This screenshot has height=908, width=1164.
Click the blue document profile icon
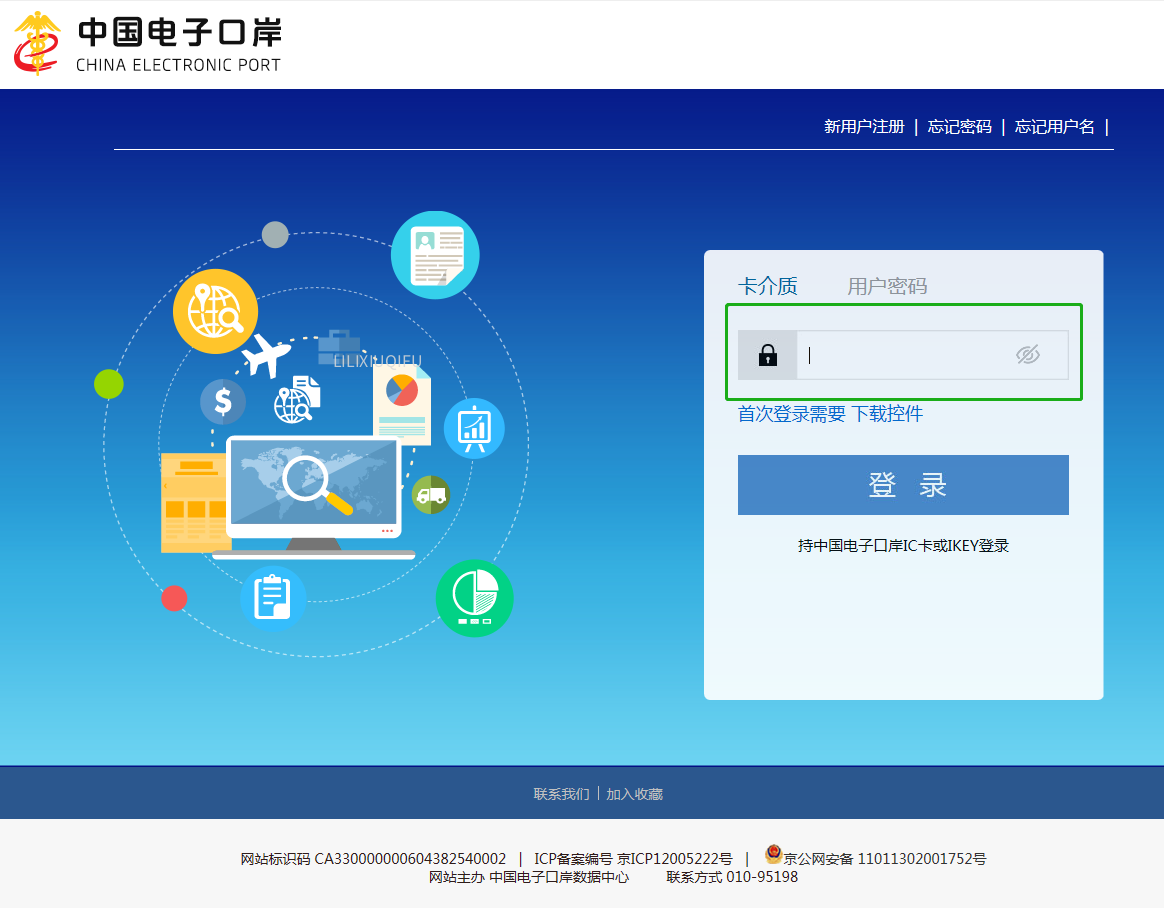[435, 254]
